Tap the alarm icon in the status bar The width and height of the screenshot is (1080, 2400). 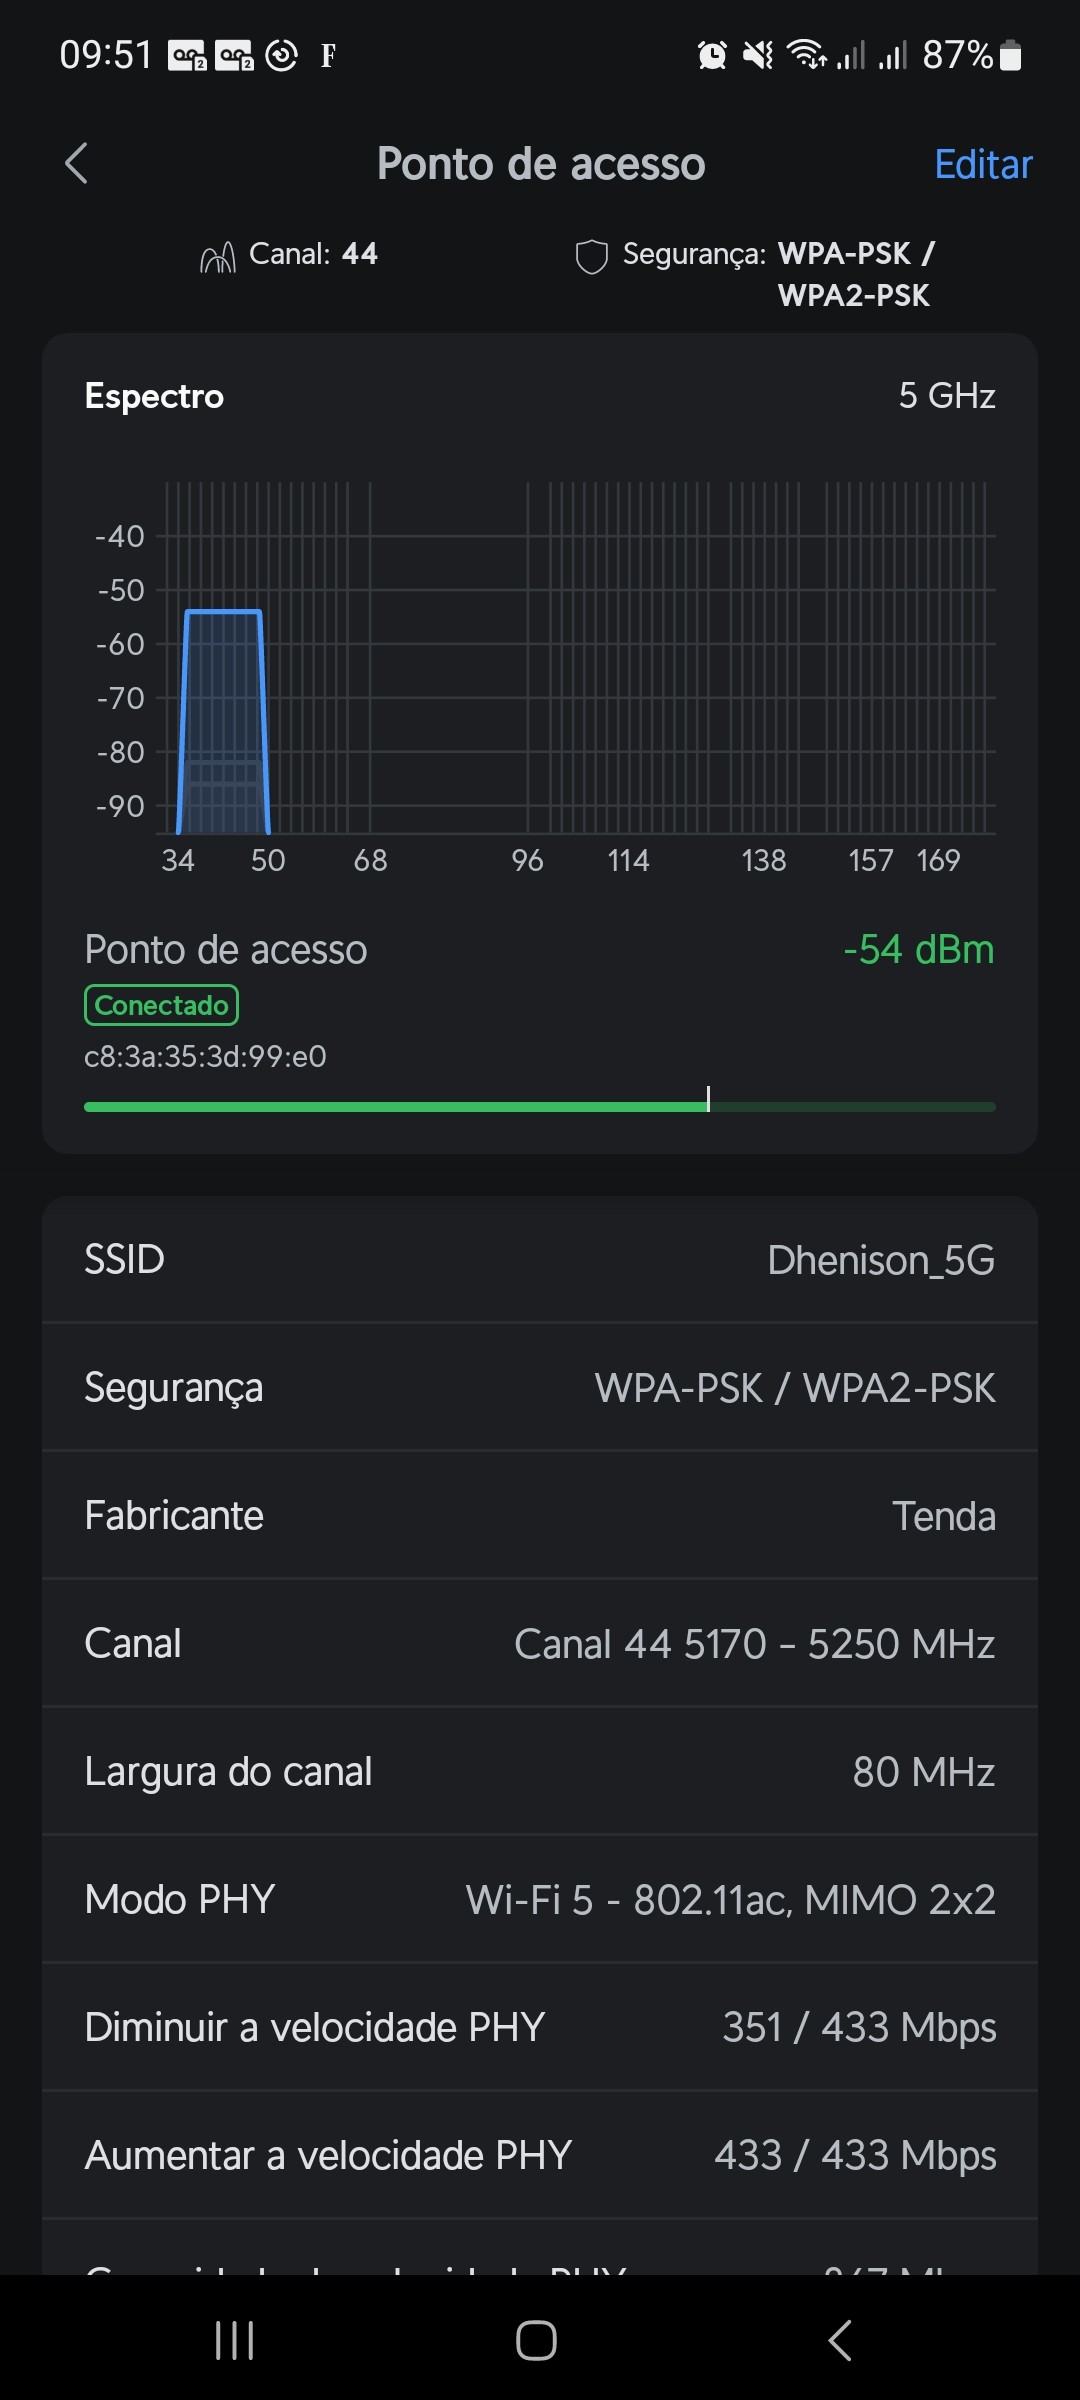(x=712, y=55)
